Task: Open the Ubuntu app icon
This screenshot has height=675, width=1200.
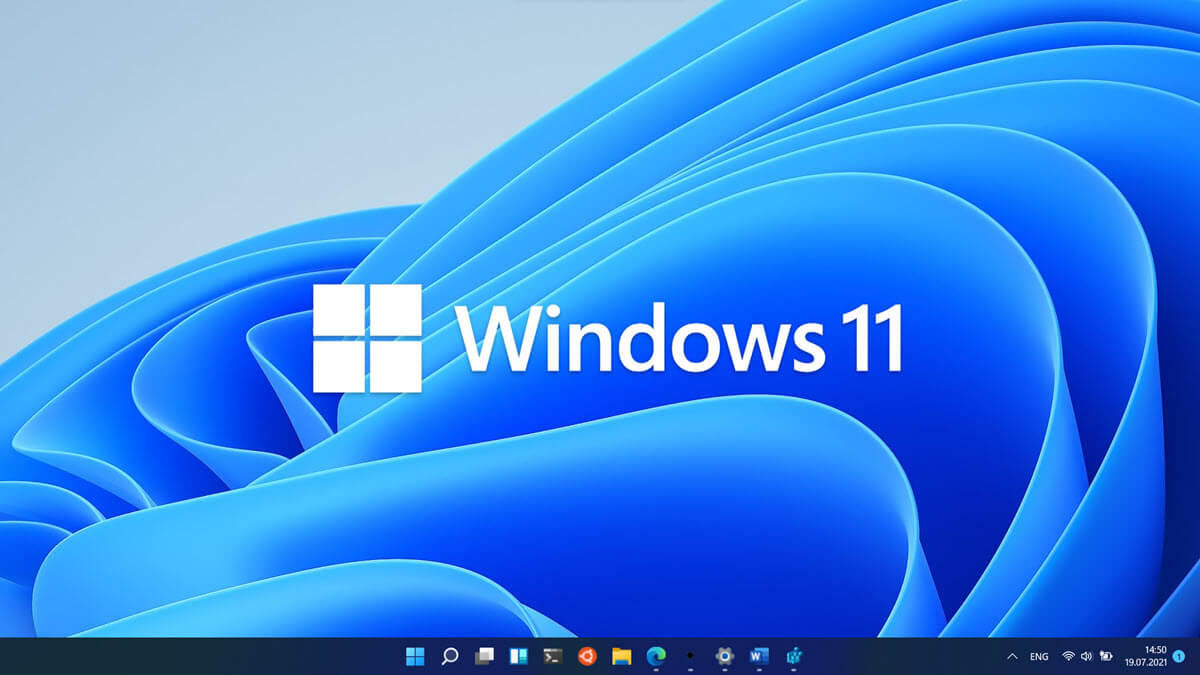Action: point(587,656)
